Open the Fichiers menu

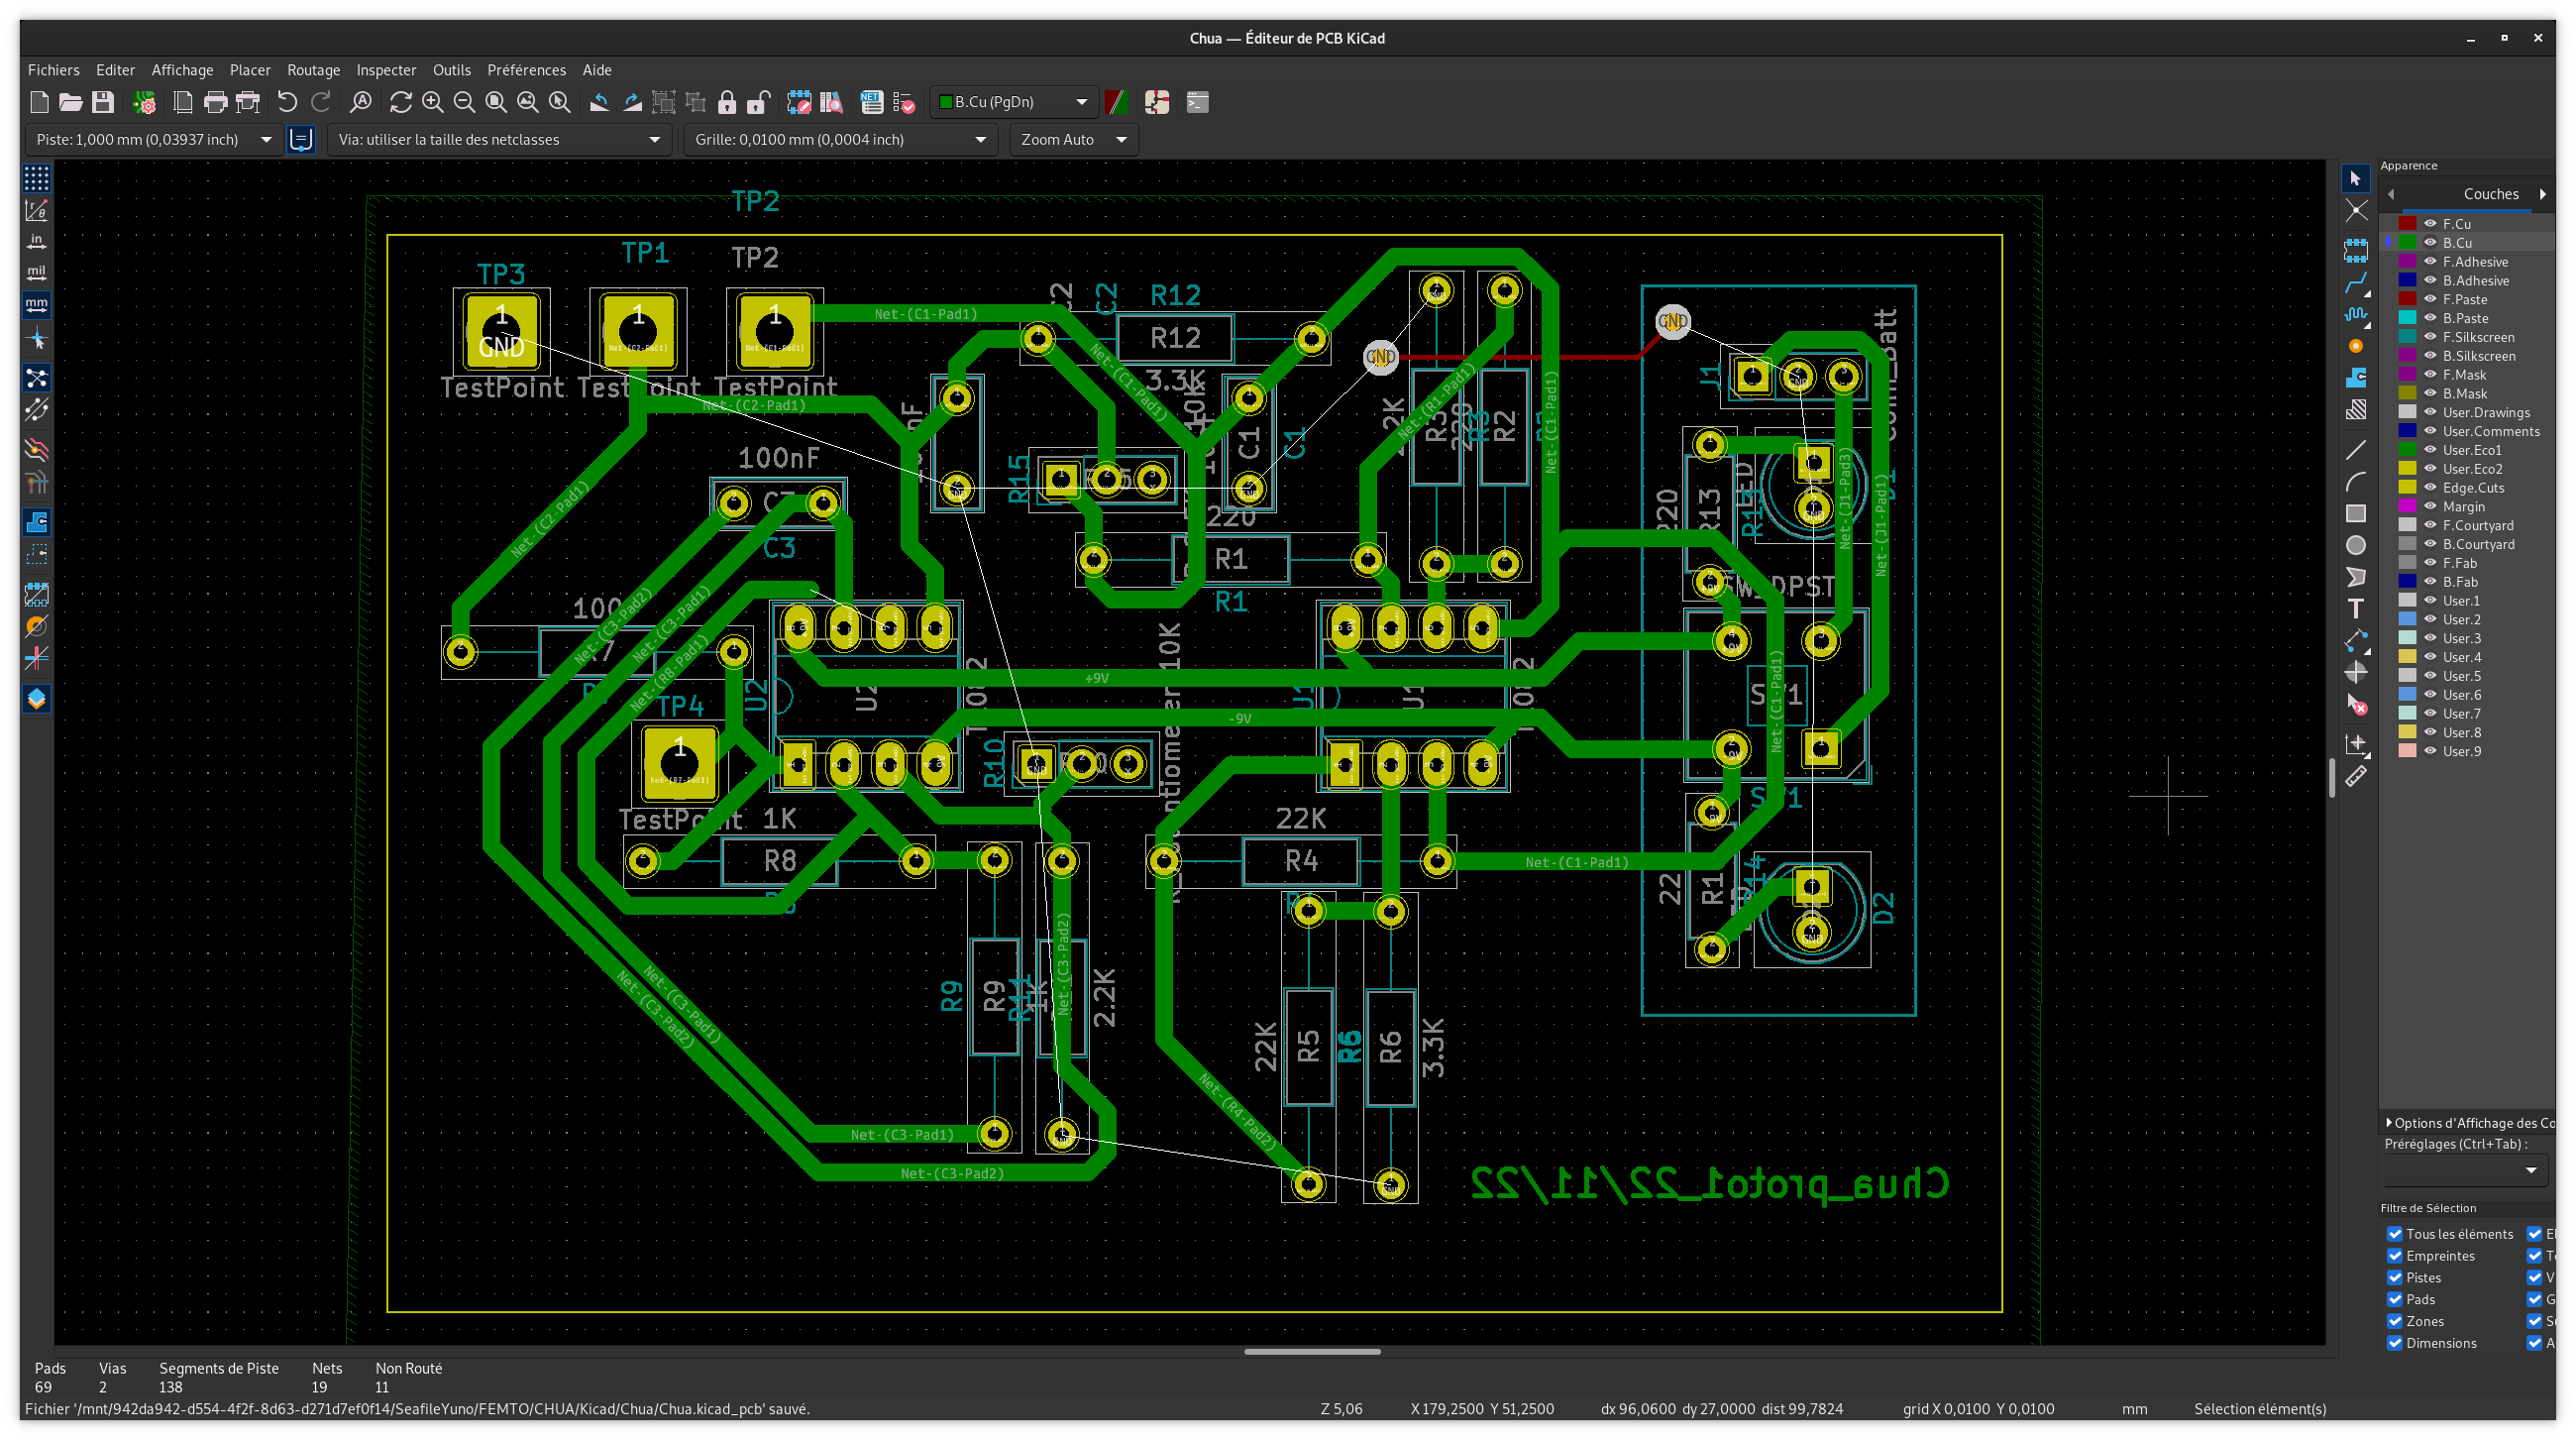pos(53,70)
